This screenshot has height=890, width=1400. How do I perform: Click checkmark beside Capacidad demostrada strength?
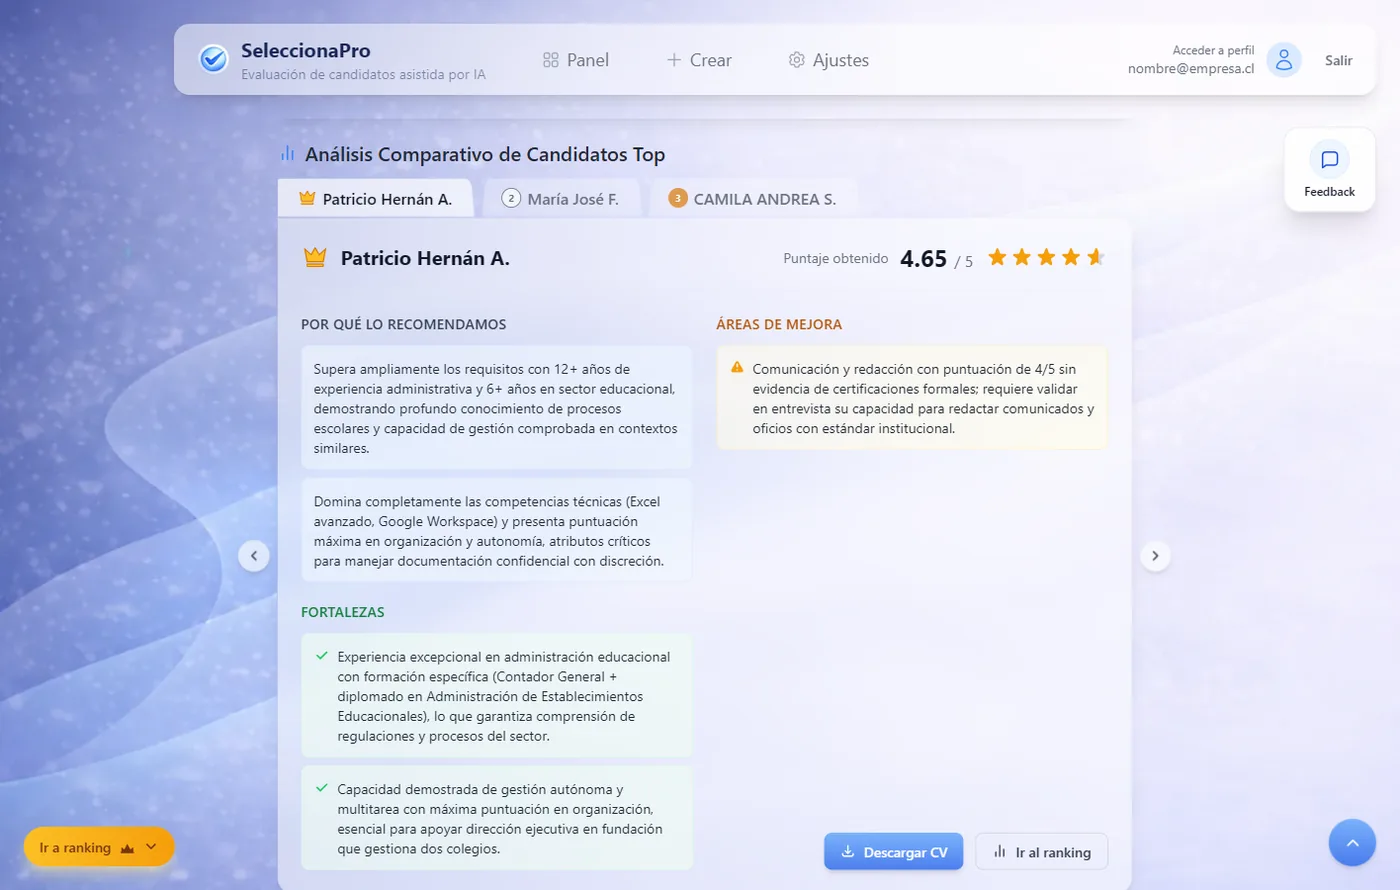322,788
